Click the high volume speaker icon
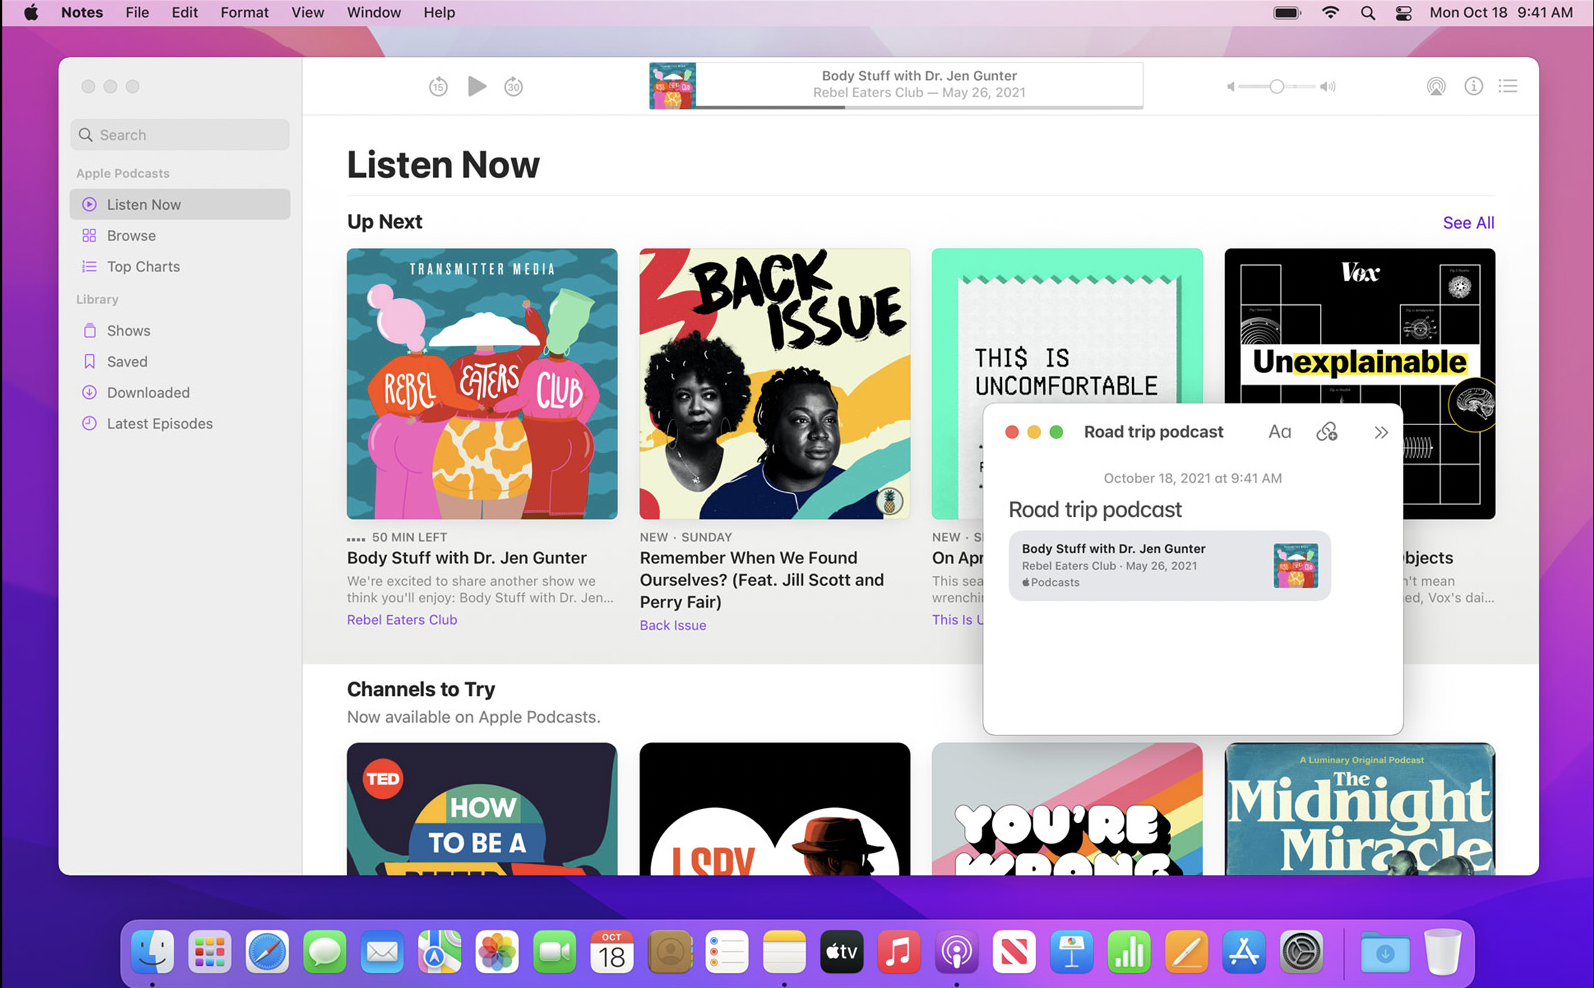Screen dimensions: 1594x988 (x=1328, y=87)
